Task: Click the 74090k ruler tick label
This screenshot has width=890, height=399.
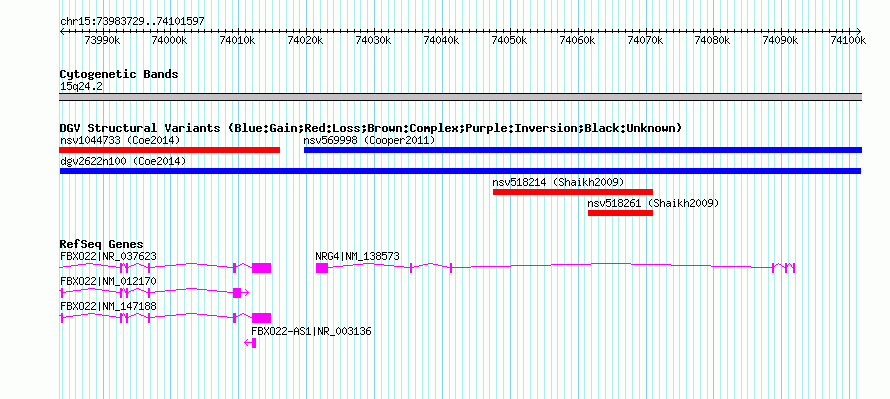Action: coord(780,41)
